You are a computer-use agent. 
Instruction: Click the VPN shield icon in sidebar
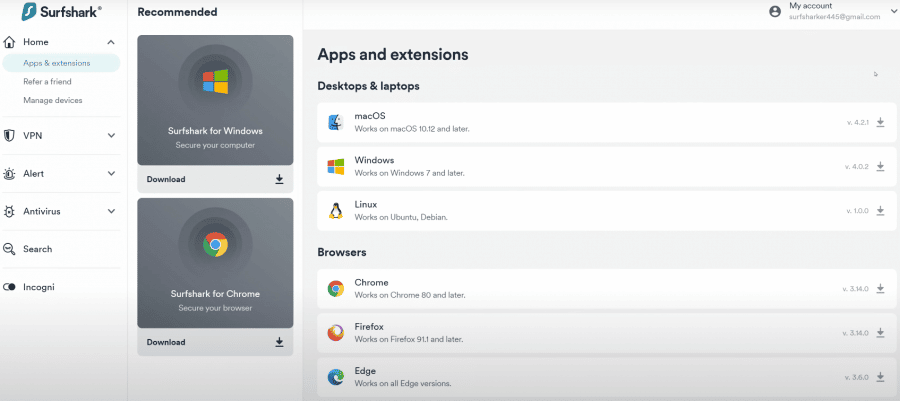pos(9,136)
